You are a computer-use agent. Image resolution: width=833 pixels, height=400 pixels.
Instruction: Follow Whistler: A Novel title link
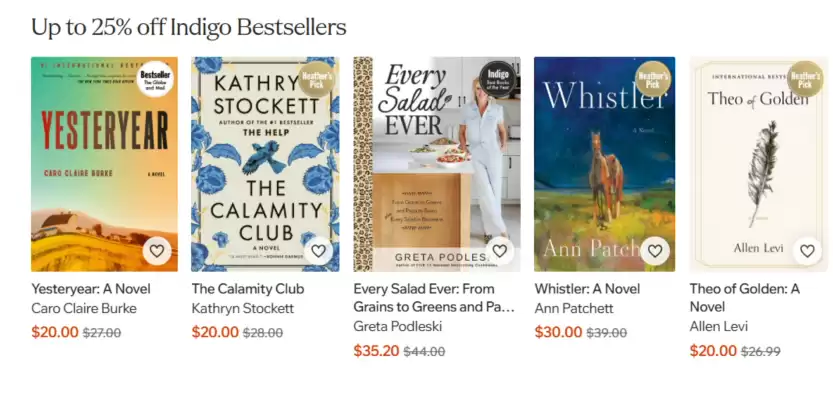pos(587,289)
